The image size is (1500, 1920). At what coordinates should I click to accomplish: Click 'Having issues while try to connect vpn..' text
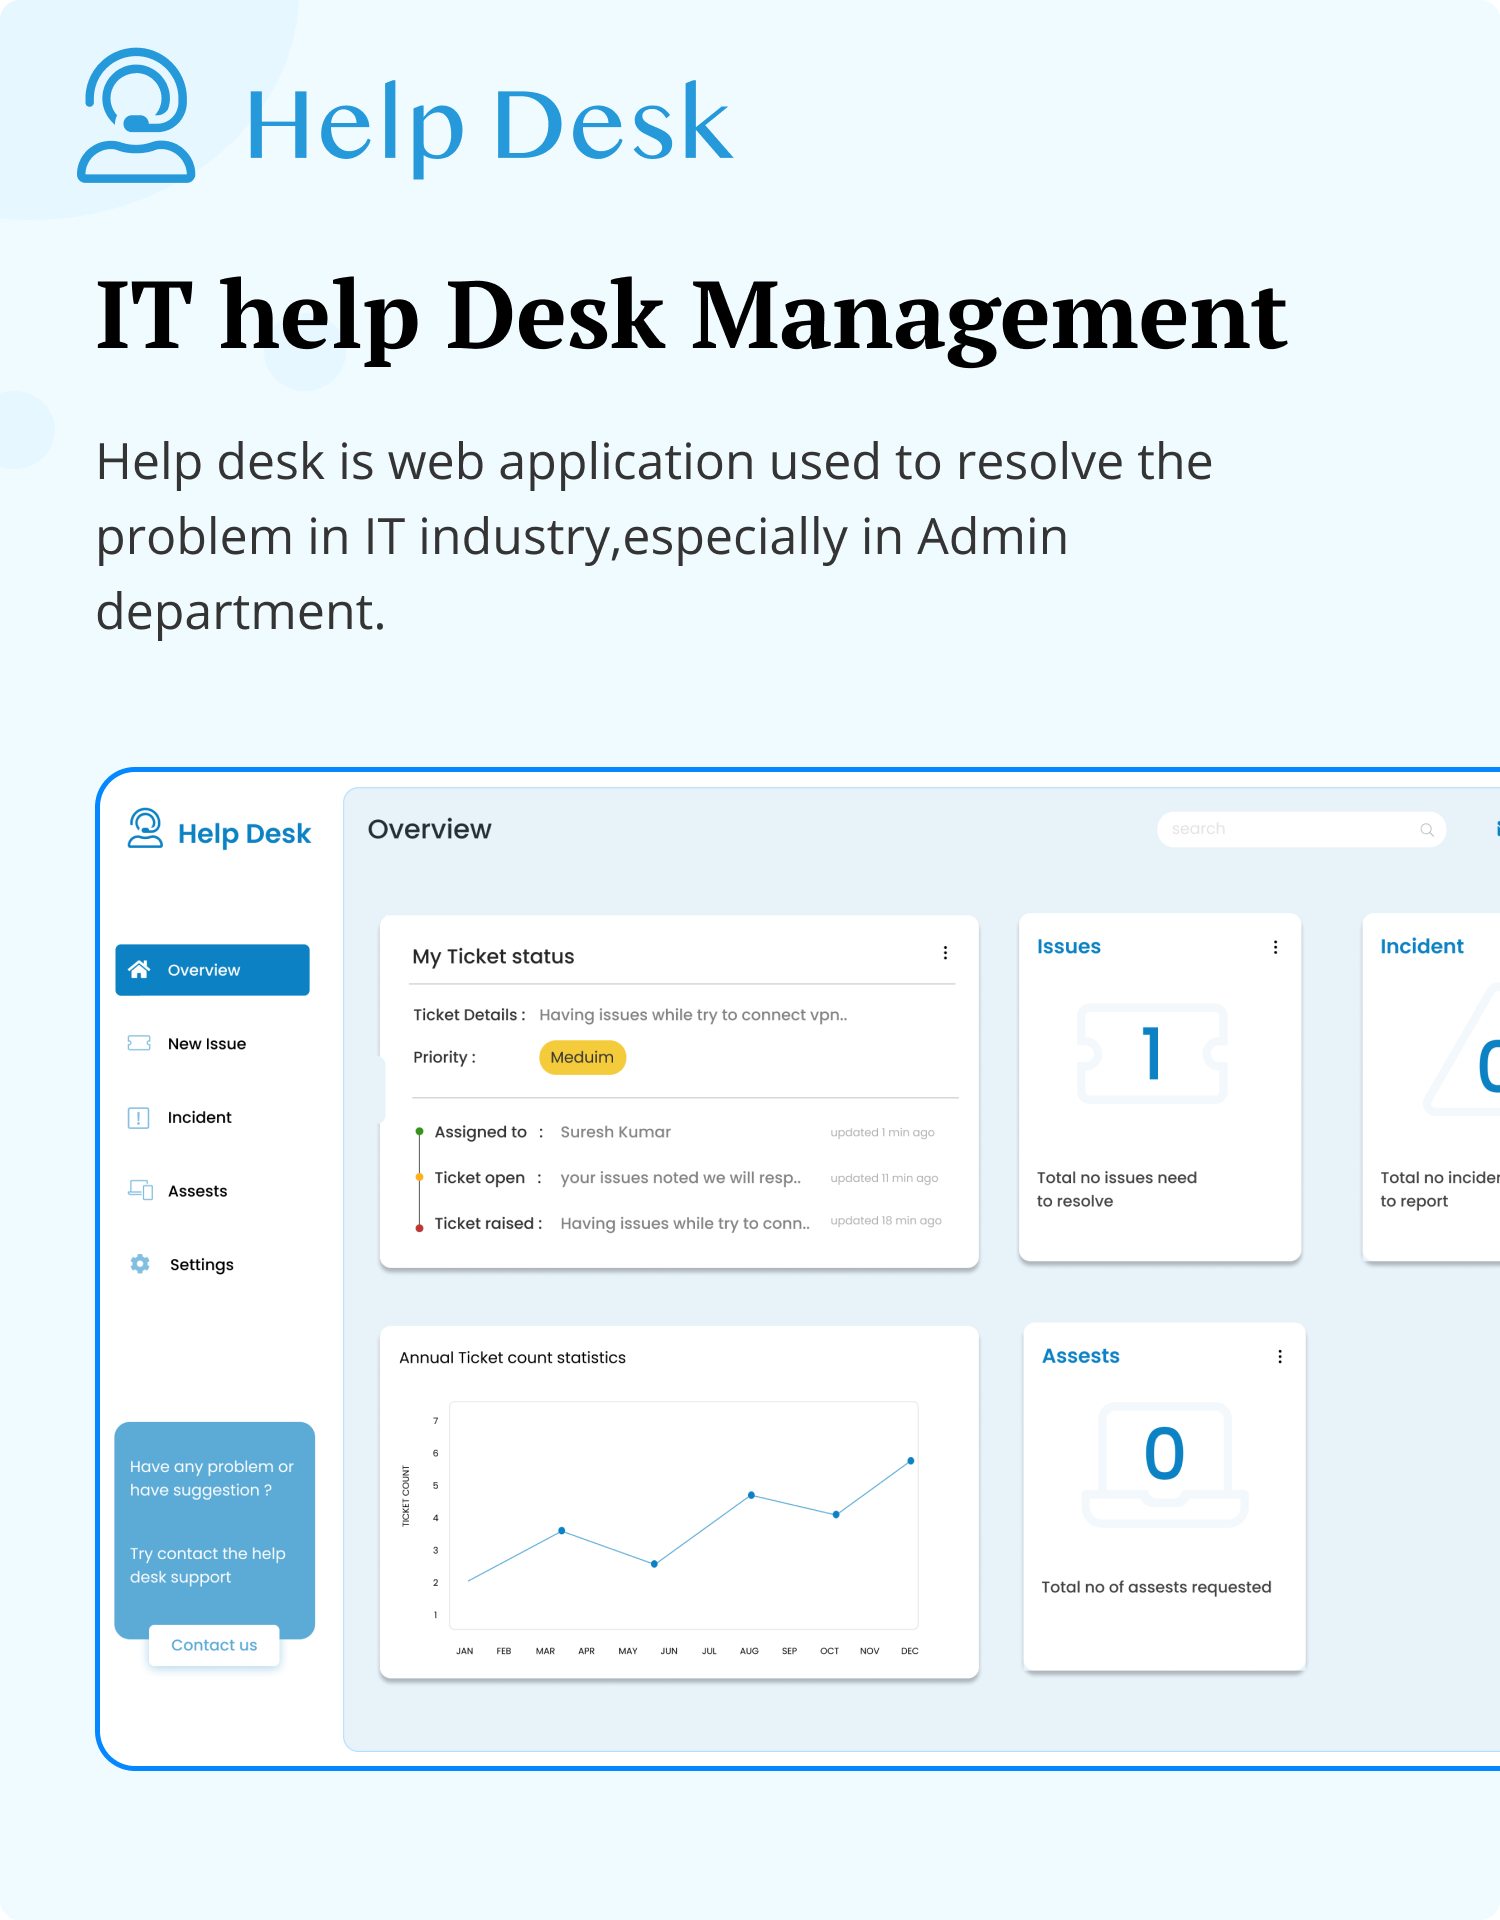[x=693, y=1014]
